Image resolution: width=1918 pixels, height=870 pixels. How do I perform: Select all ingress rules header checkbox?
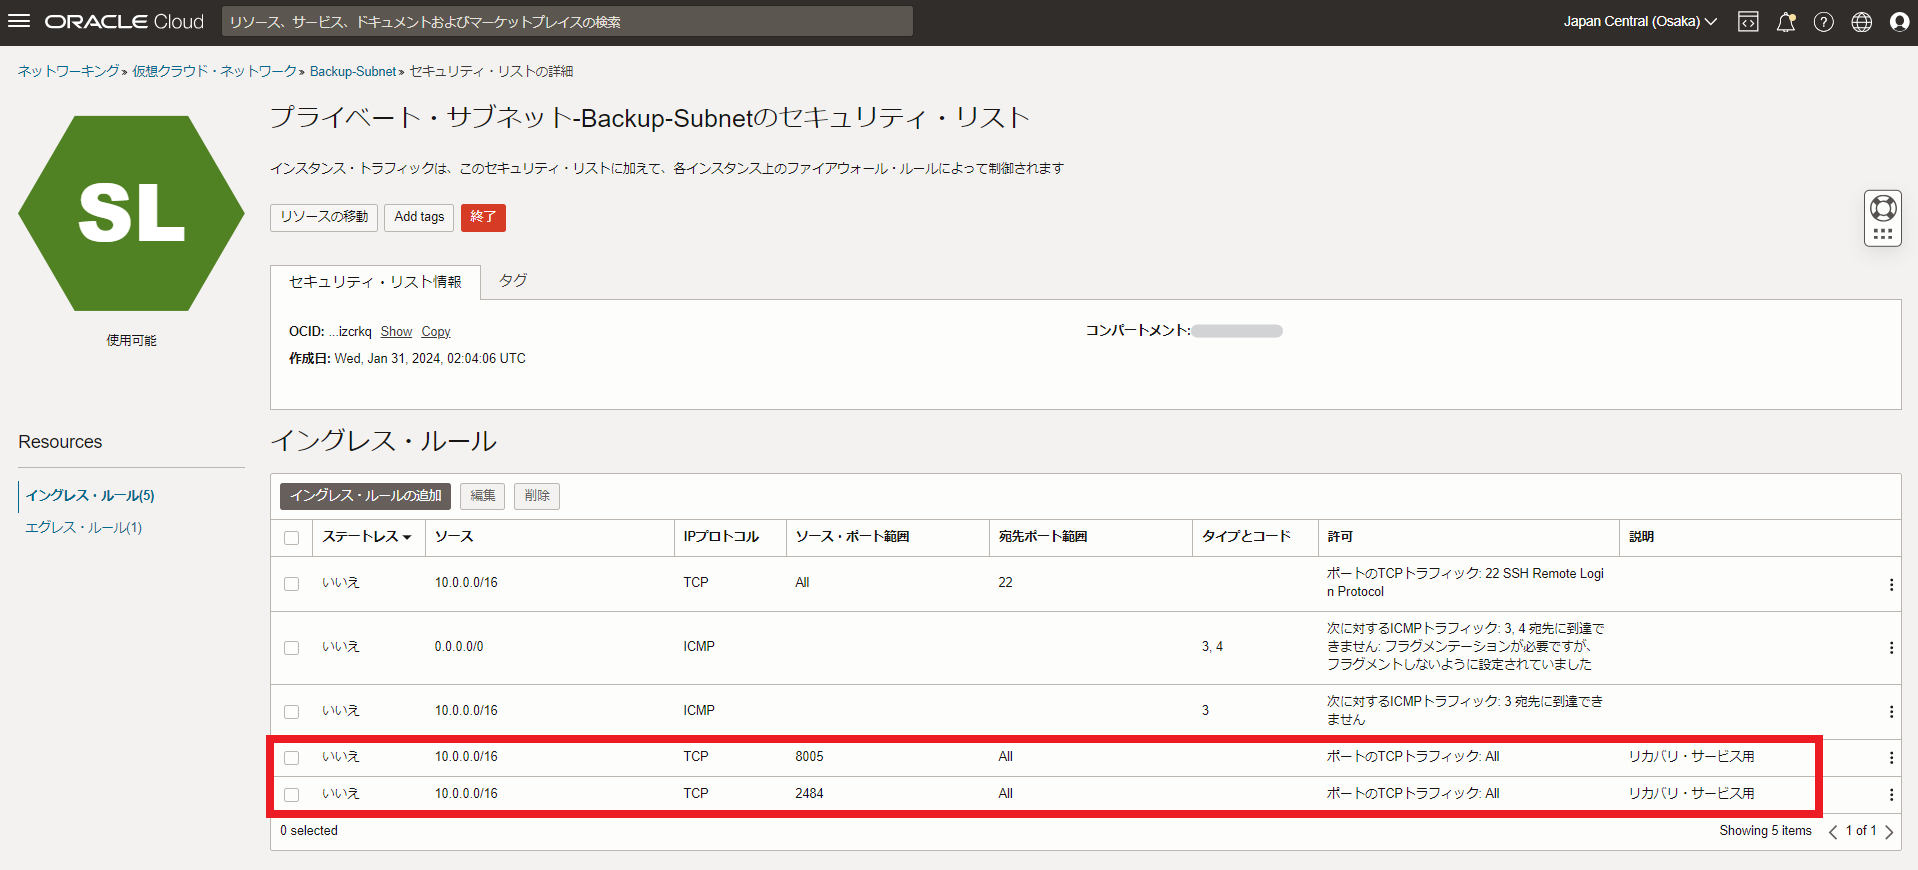291,538
